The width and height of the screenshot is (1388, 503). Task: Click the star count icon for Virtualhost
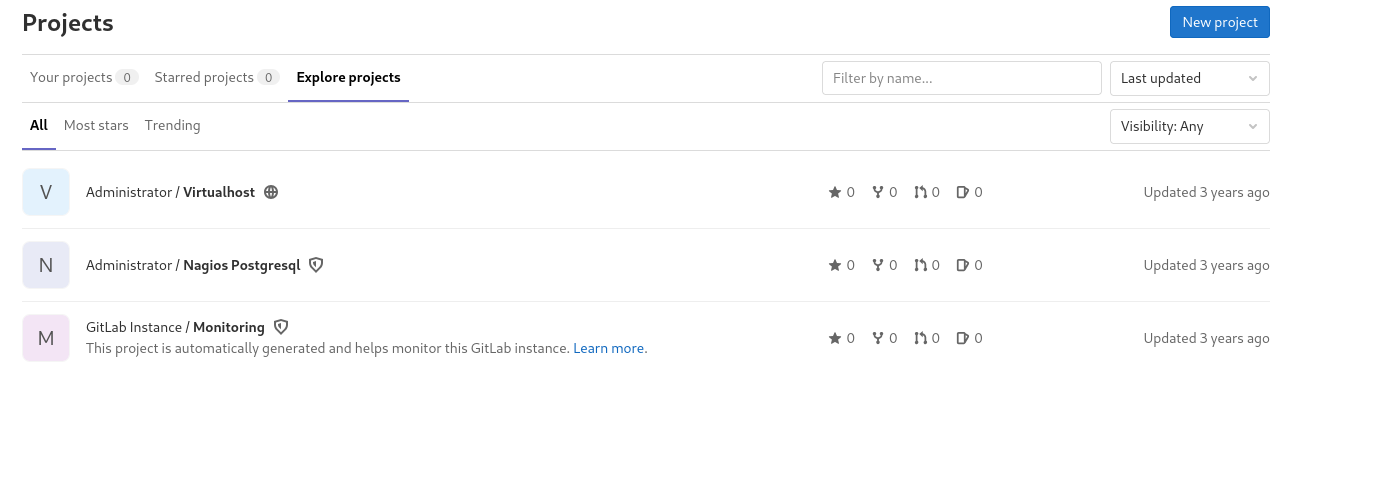click(835, 192)
